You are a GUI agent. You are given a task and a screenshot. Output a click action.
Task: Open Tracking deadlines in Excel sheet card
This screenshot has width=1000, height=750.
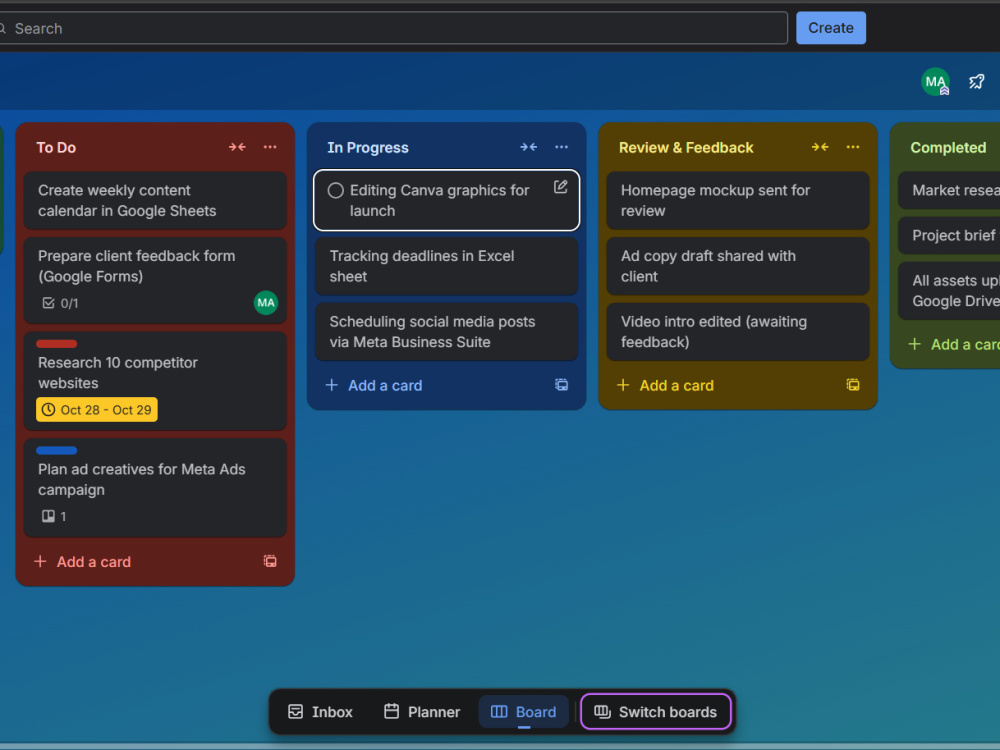tap(446, 266)
